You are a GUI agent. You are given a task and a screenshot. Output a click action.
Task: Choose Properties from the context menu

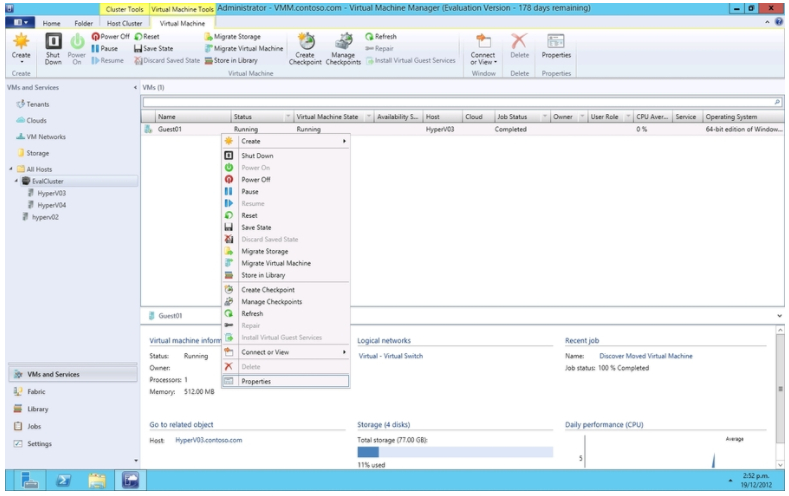(x=286, y=381)
